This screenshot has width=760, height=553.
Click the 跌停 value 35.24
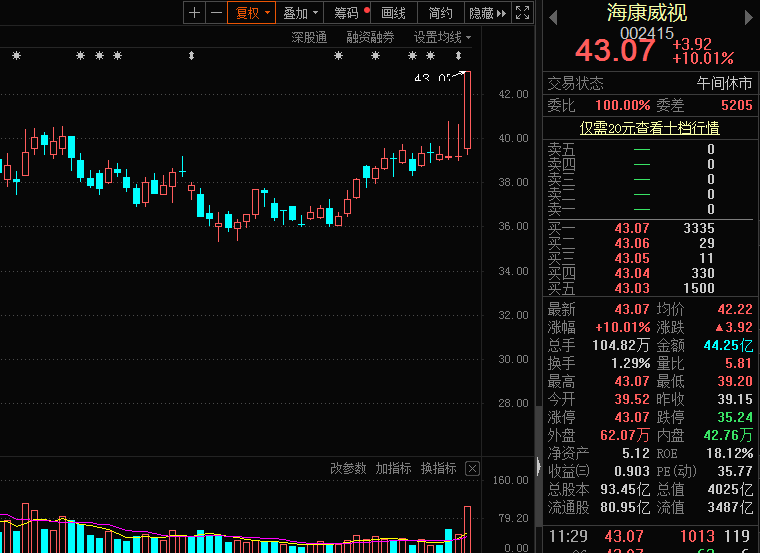(x=735, y=417)
